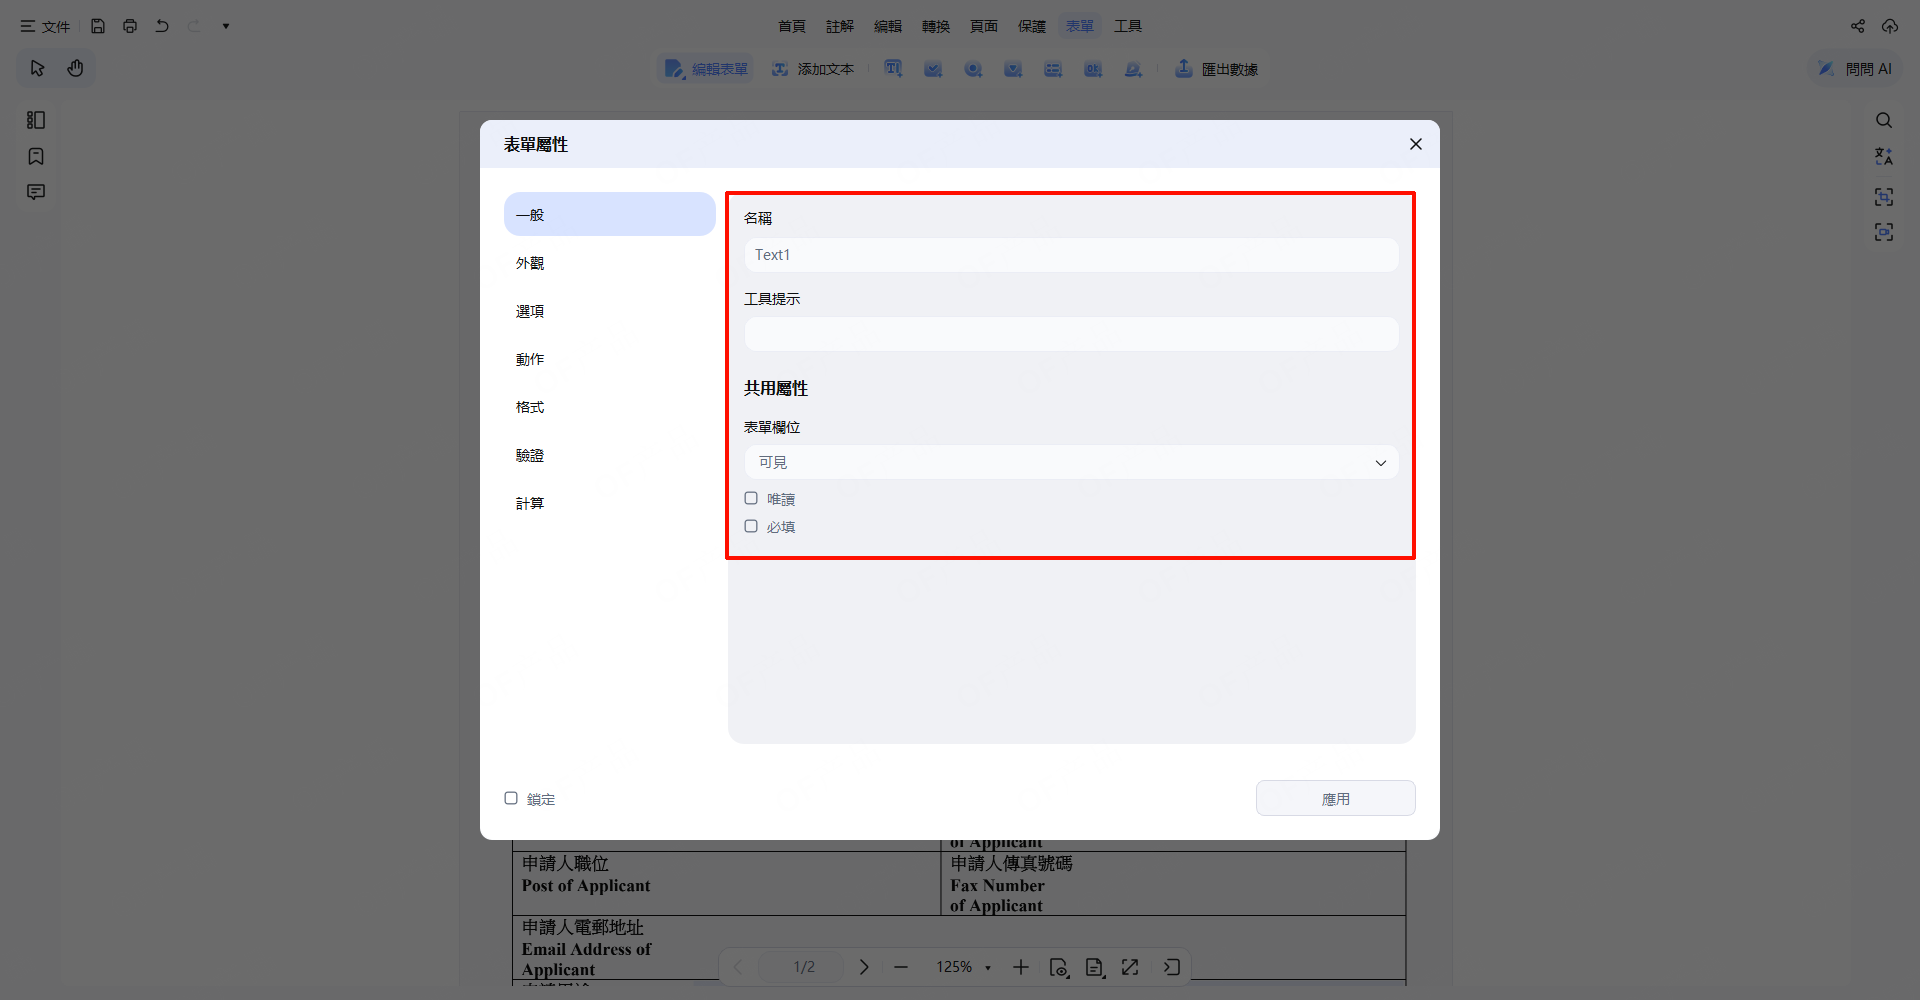Select the add push button tool
The width and height of the screenshot is (1920, 1000).
pos(1093,69)
